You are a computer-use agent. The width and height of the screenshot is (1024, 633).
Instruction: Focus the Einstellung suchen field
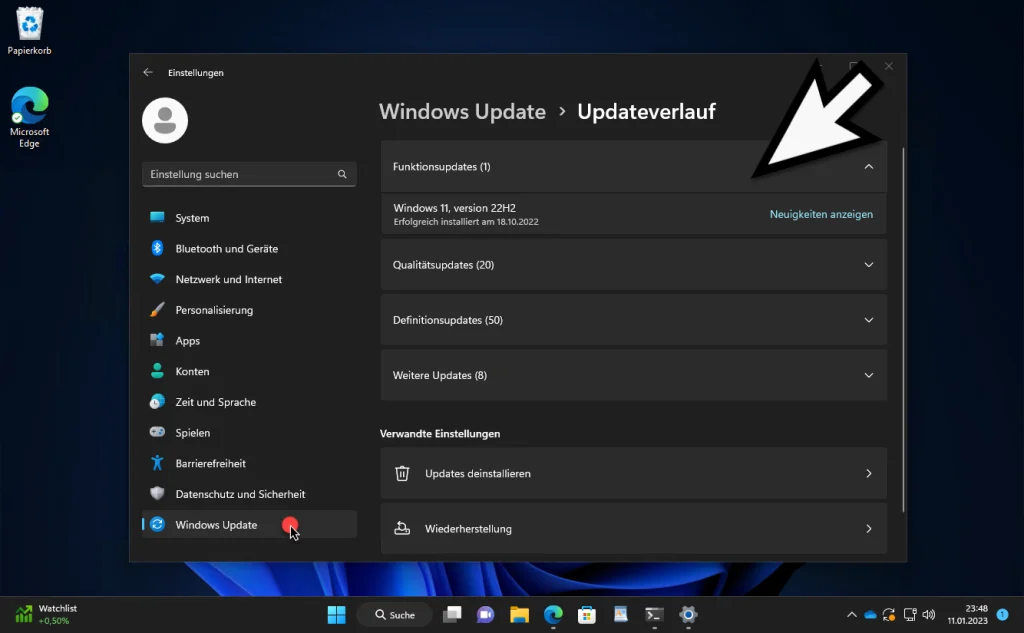click(249, 174)
